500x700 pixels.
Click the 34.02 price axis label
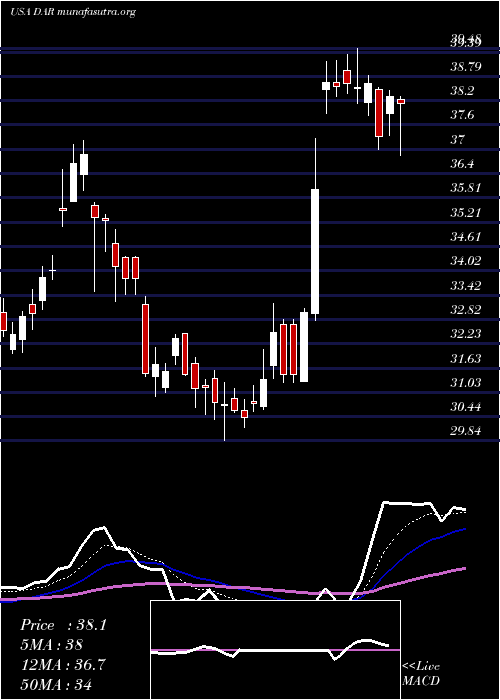(466, 261)
